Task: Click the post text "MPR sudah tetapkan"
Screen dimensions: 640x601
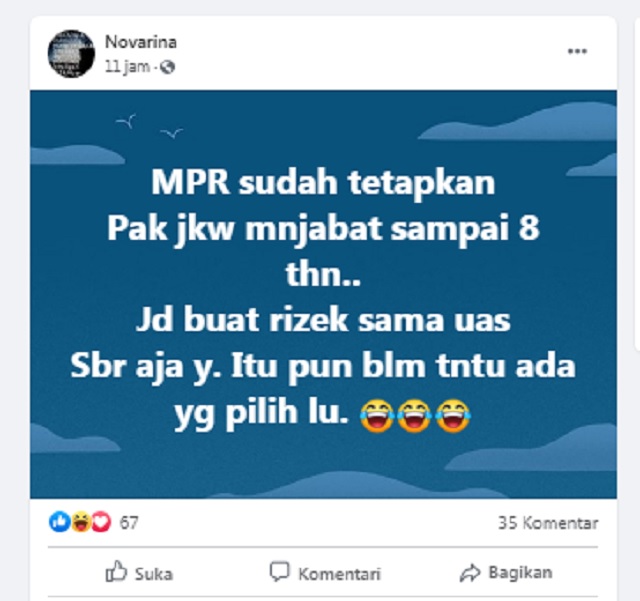Action: pyautogui.click(x=323, y=182)
